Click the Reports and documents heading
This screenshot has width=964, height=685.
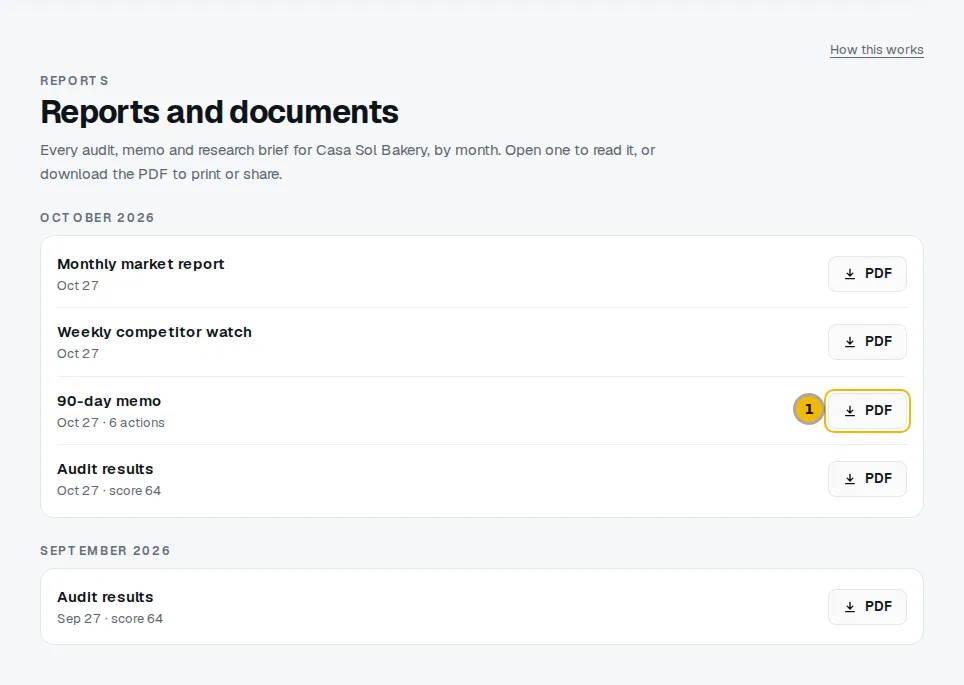[x=219, y=112]
